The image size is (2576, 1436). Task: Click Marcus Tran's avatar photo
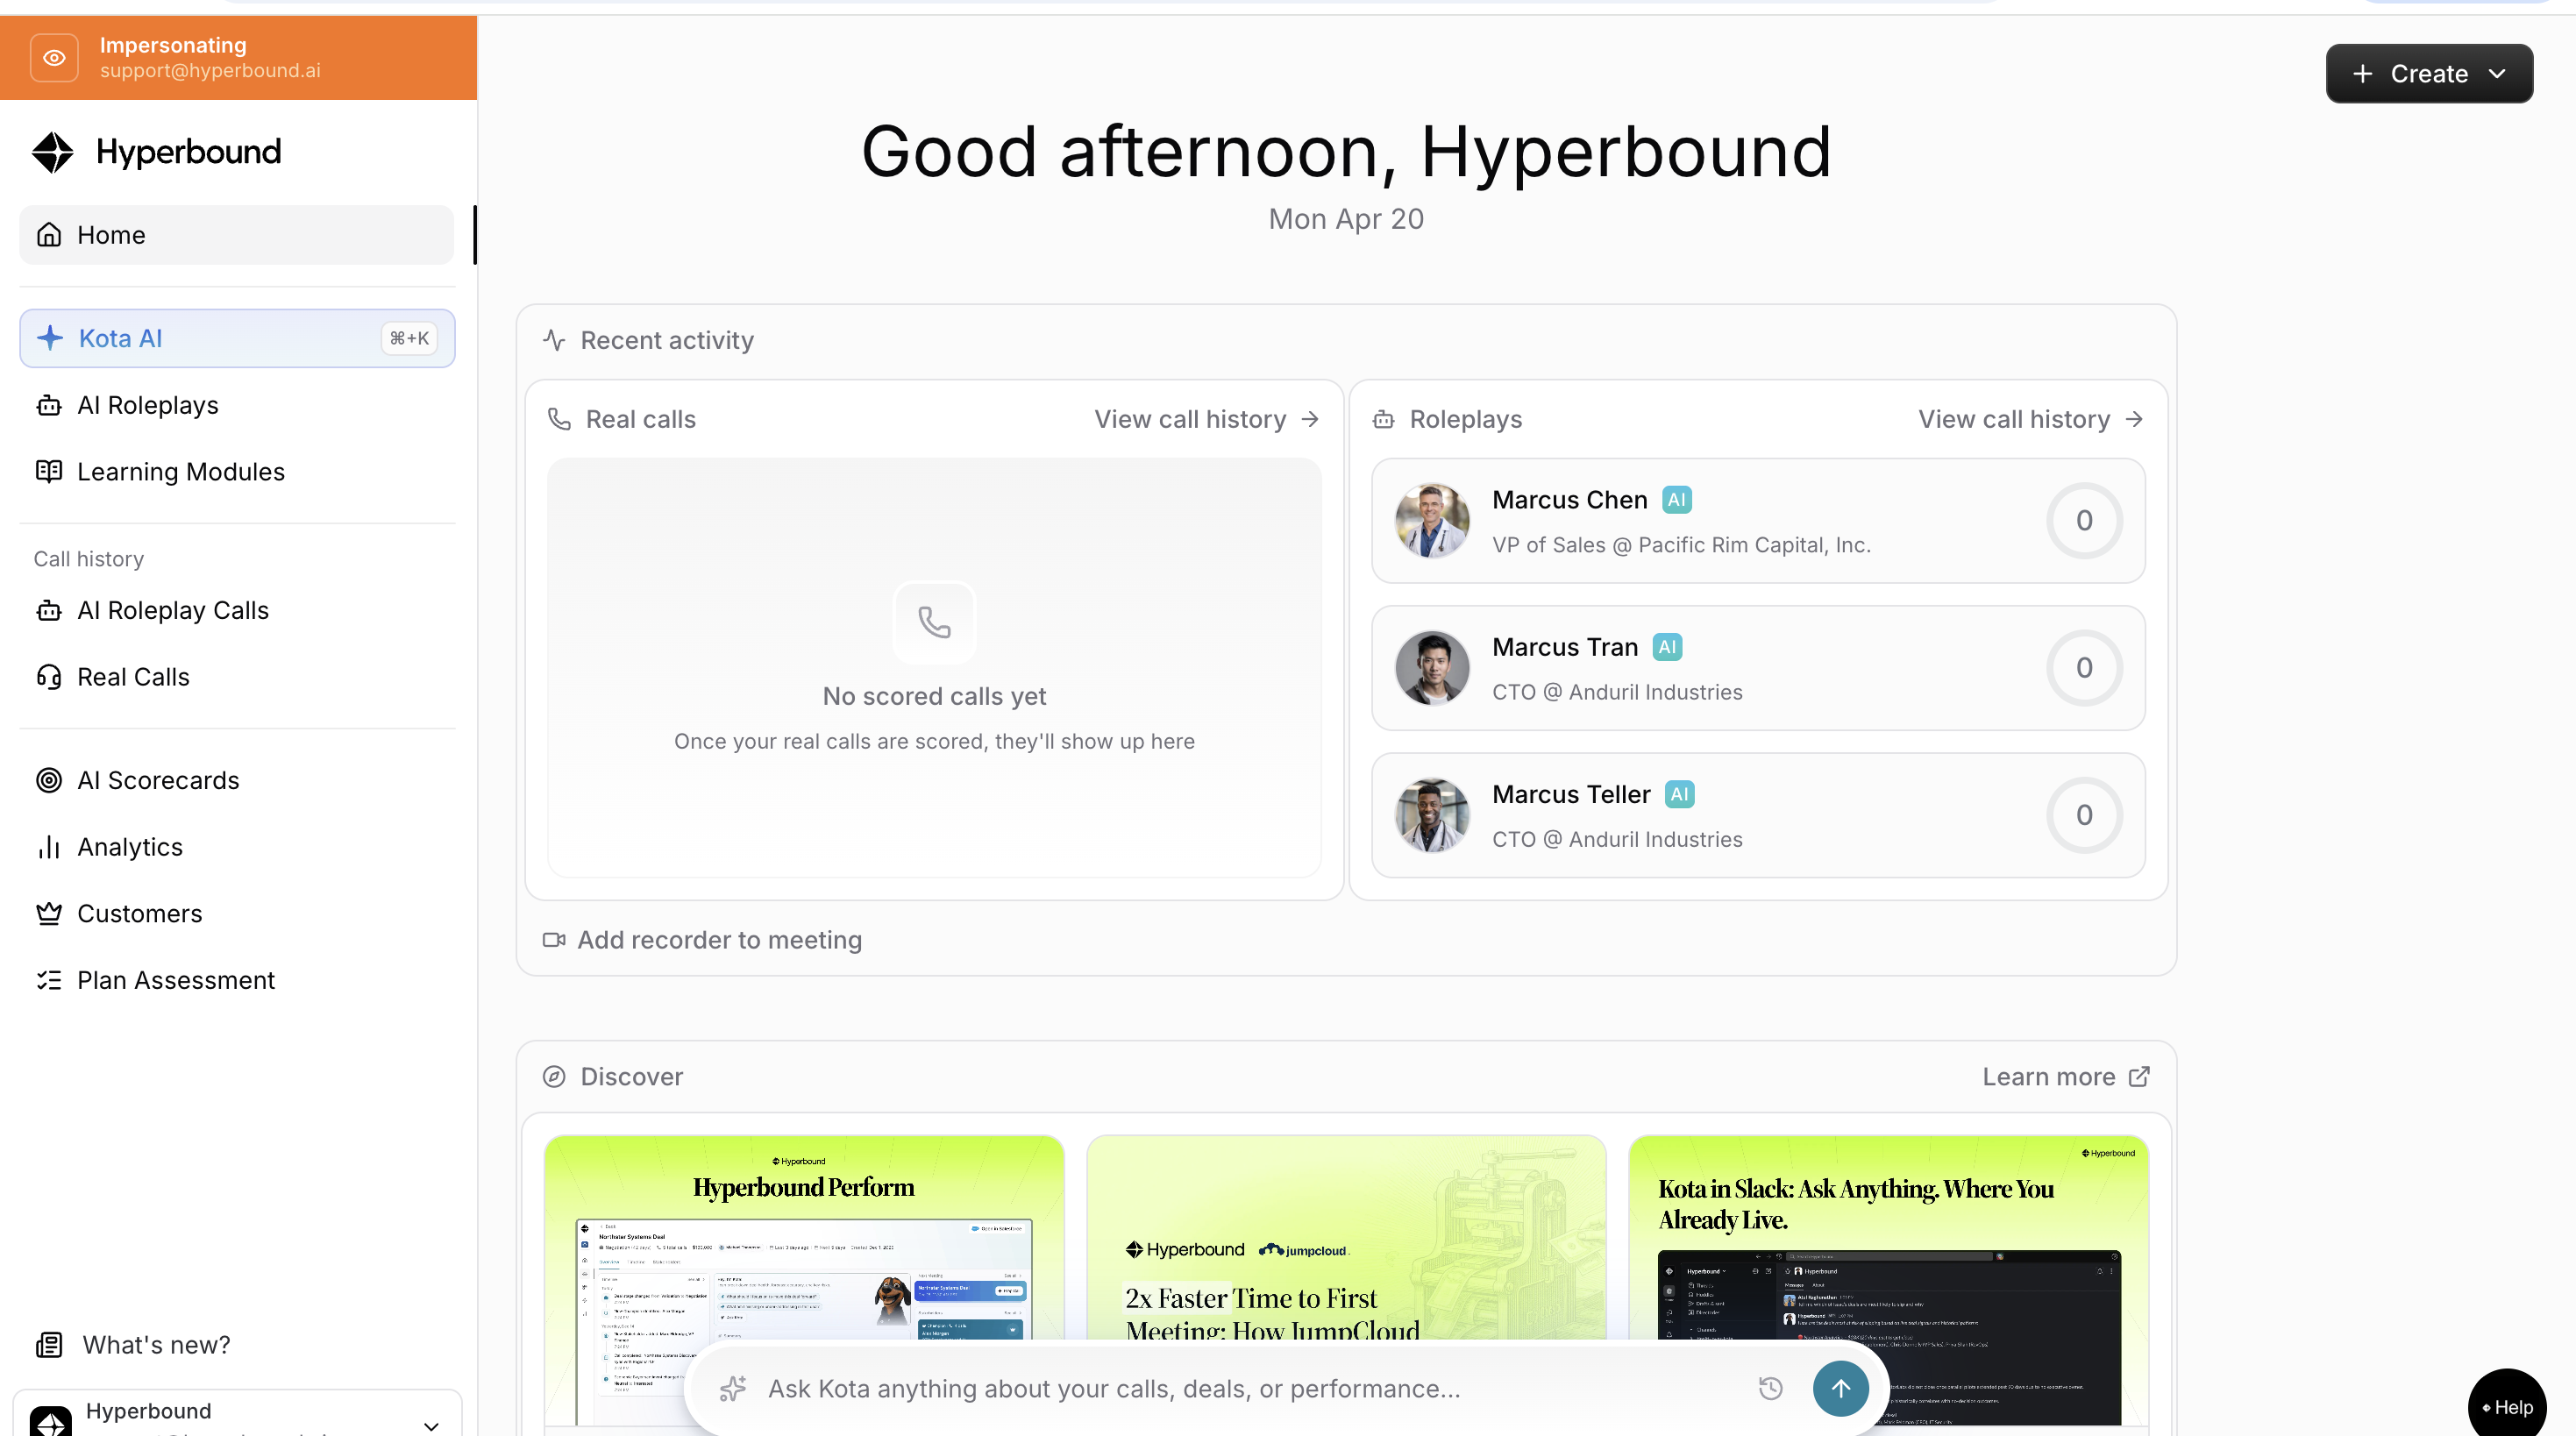point(1432,668)
